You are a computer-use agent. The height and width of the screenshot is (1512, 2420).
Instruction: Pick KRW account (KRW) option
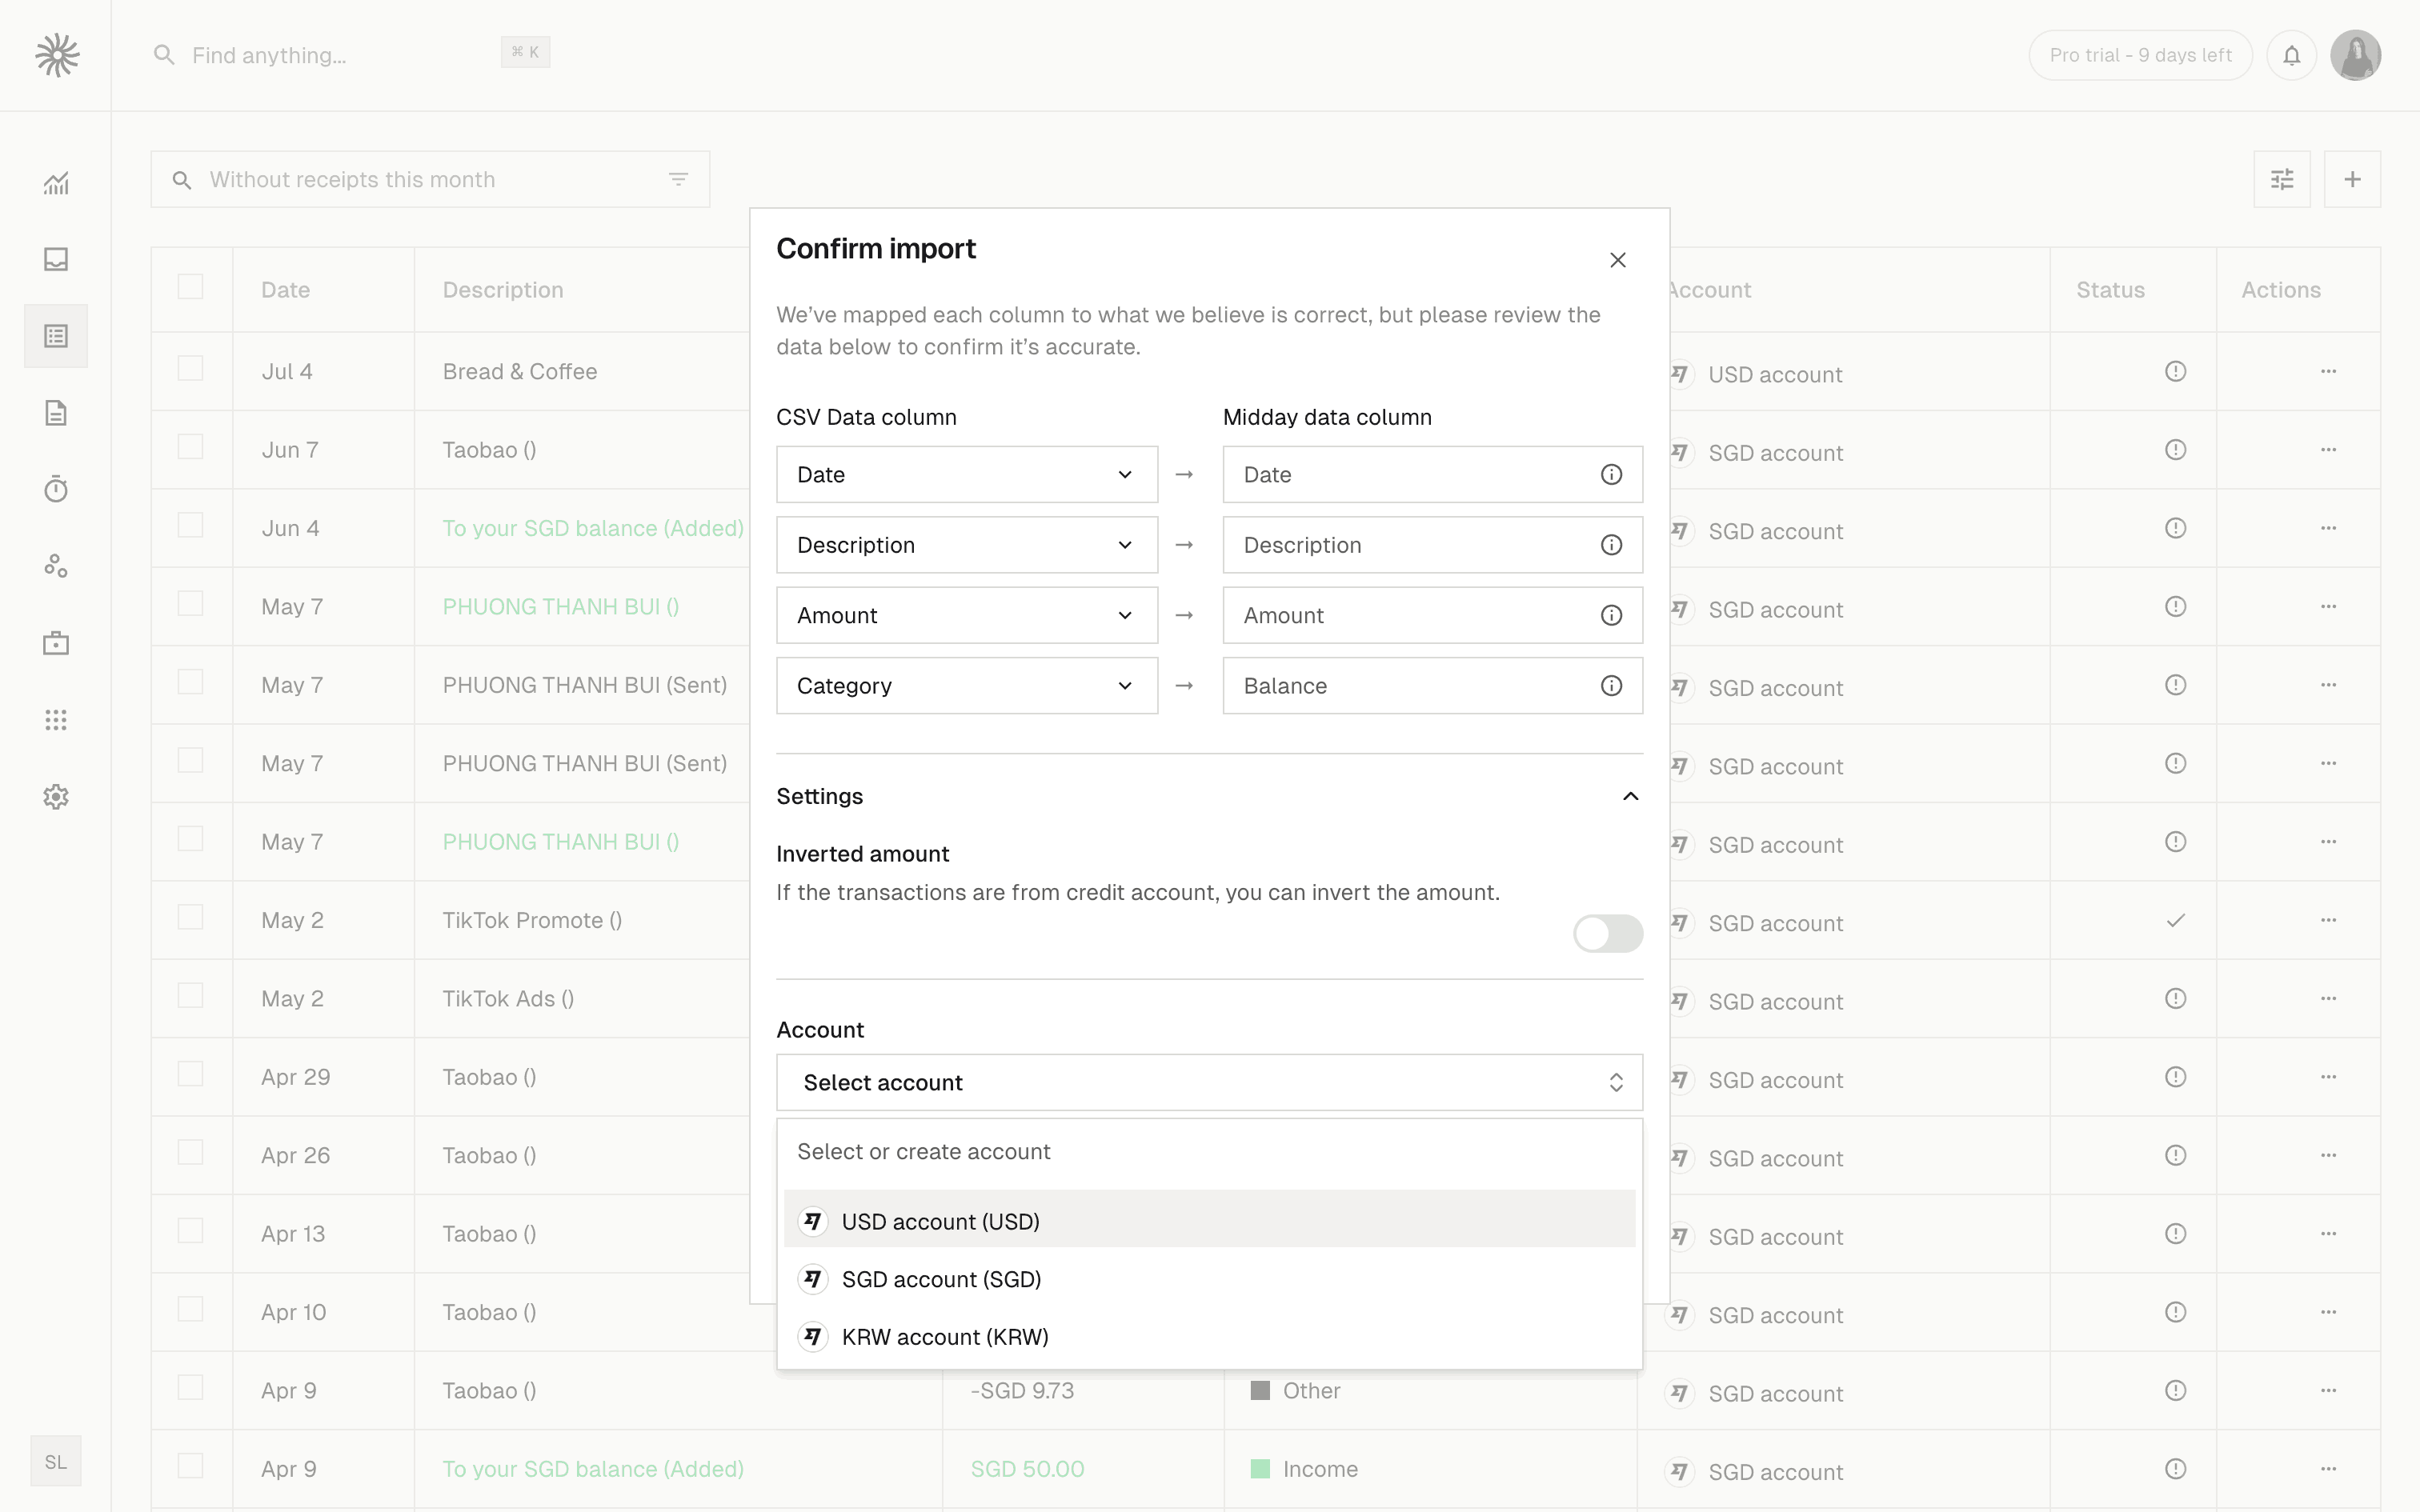coord(945,1337)
